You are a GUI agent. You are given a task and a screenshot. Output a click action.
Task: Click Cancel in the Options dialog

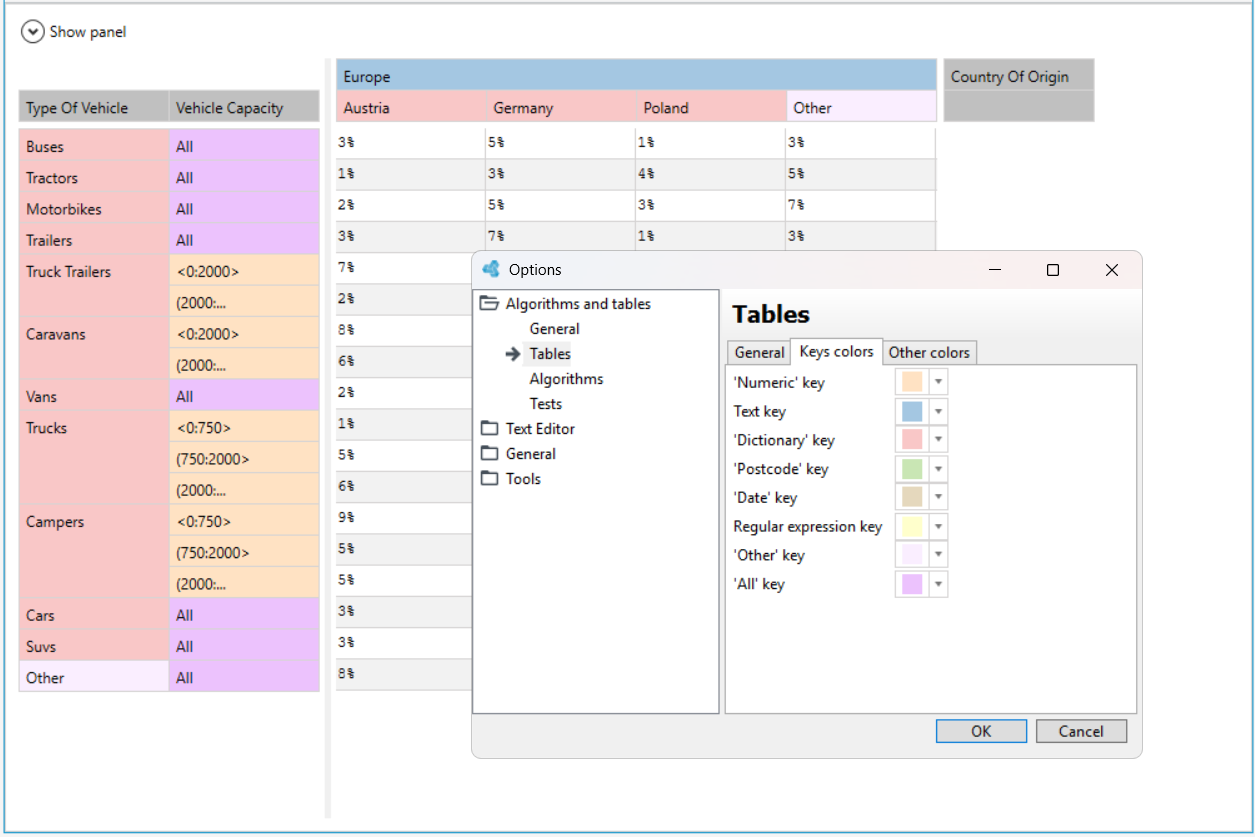[1081, 731]
